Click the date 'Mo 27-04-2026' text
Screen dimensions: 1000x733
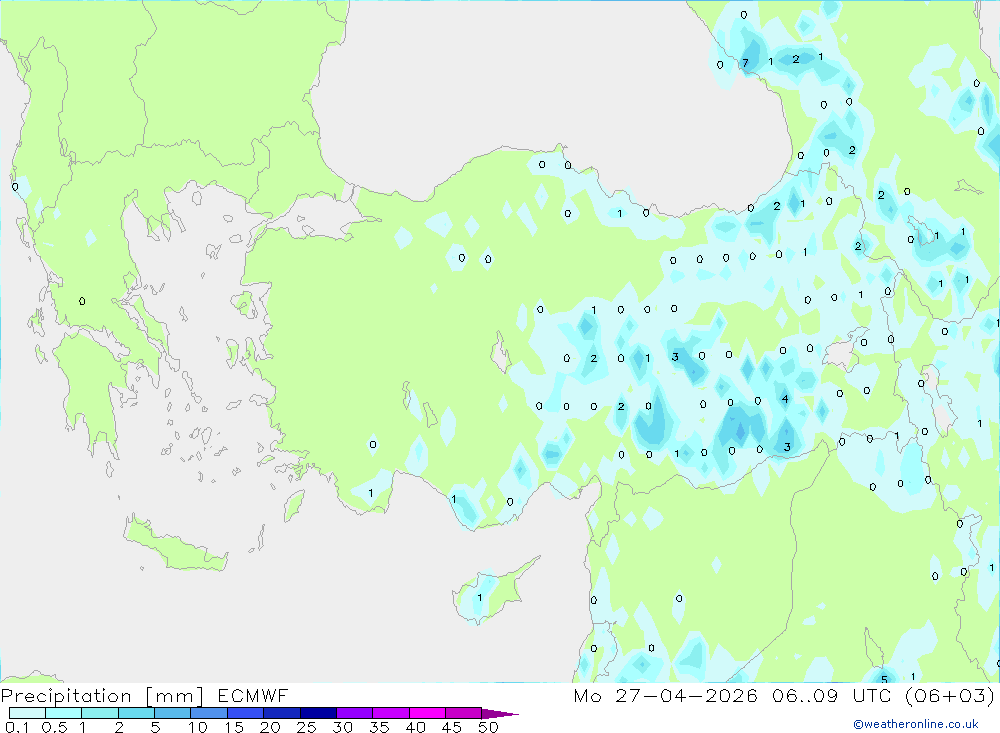coord(665,695)
